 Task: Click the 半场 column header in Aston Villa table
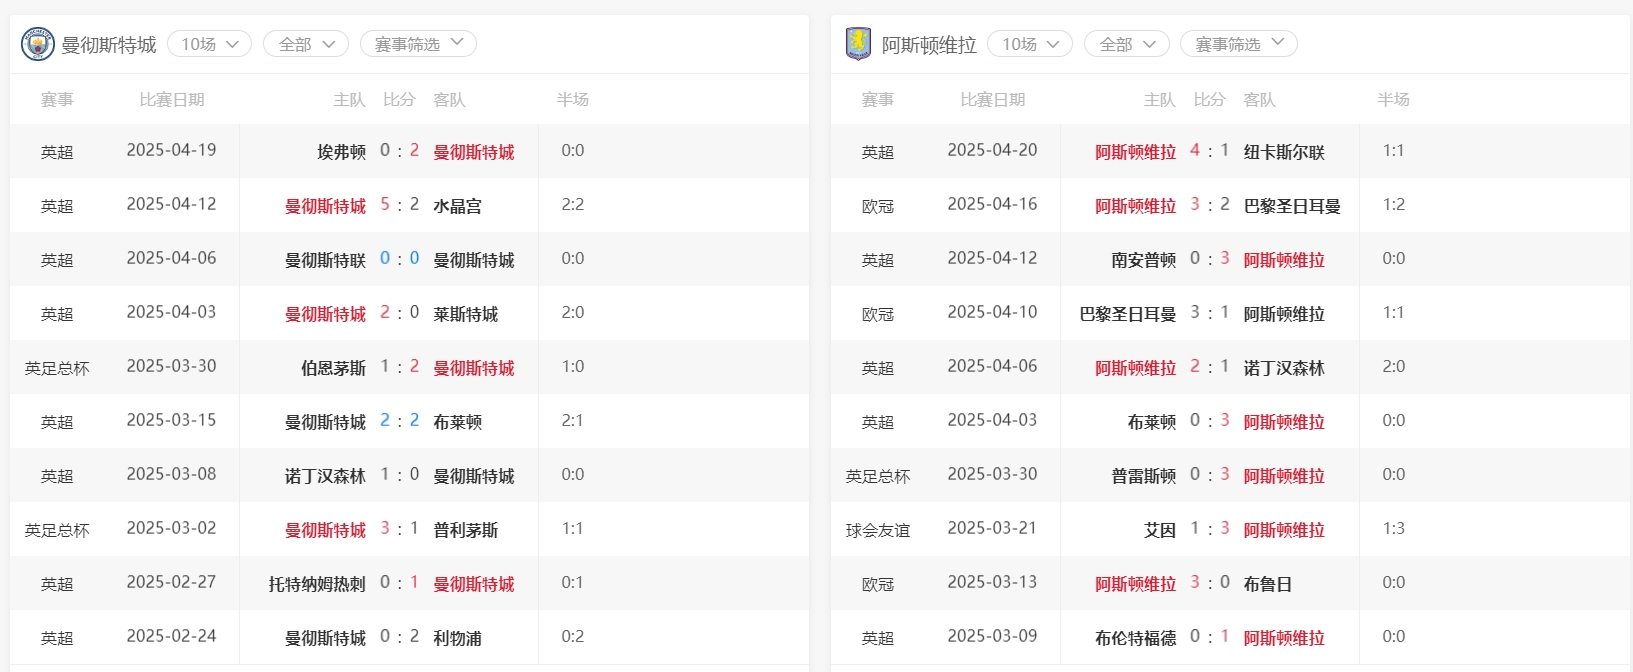[x=1393, y=100]
